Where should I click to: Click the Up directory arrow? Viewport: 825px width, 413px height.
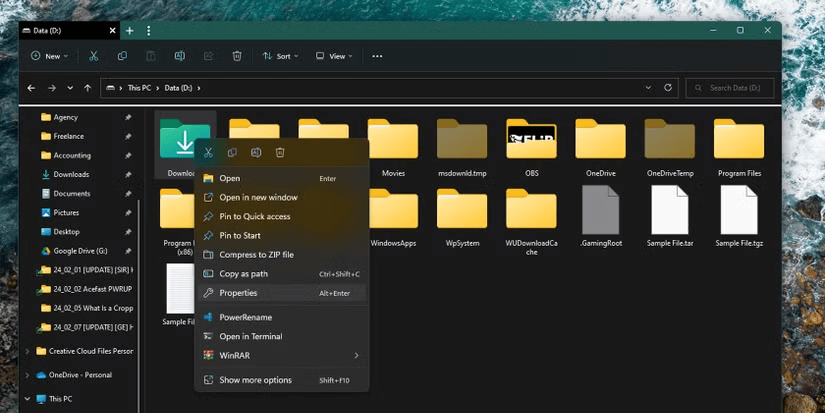tap(88, 88)
